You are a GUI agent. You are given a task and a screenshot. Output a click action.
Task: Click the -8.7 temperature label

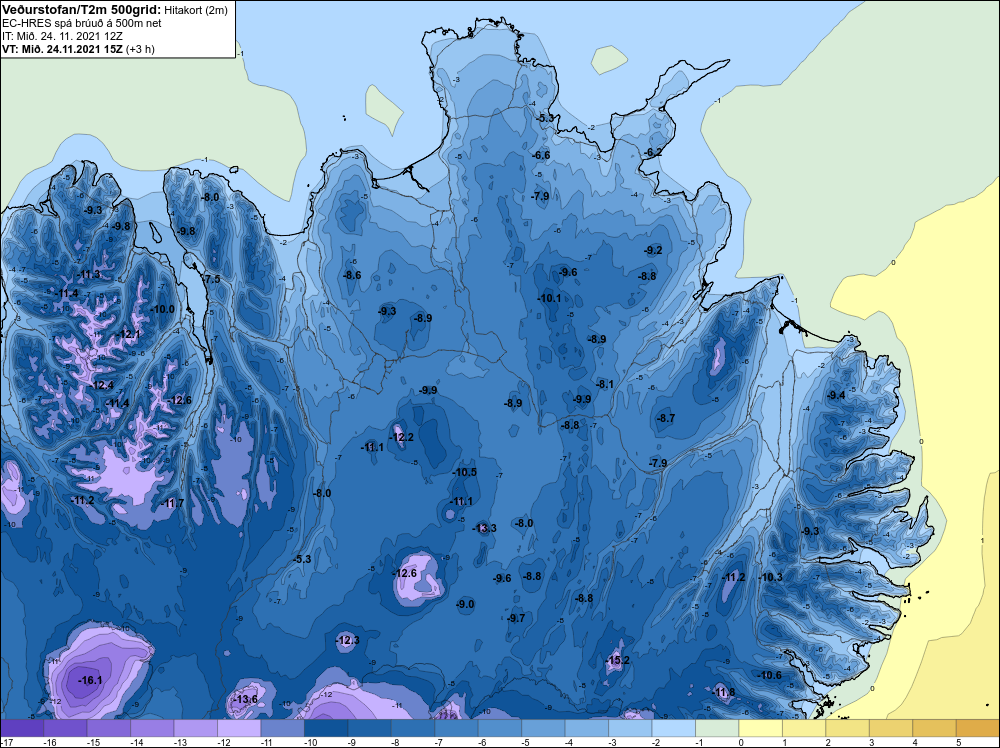tap(666, 418)
